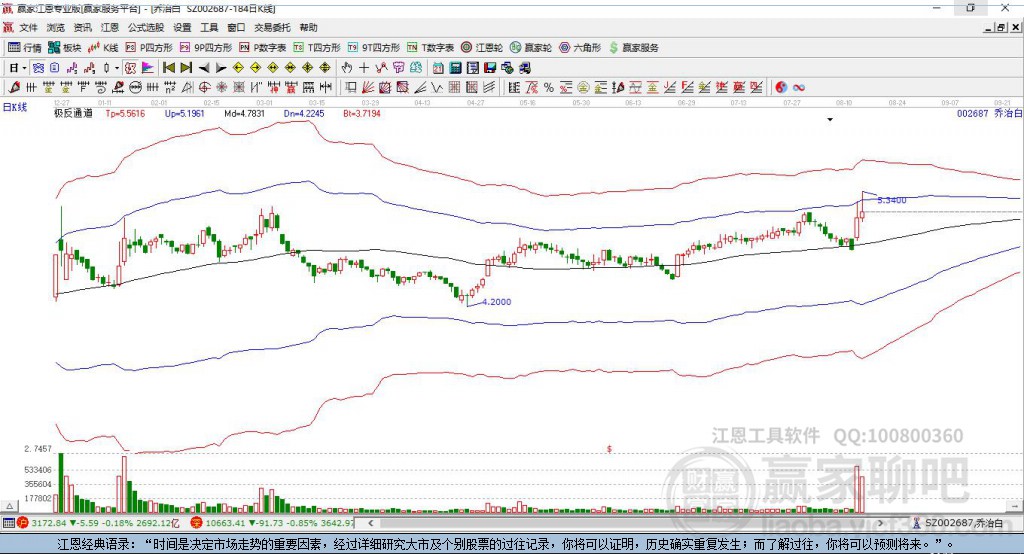1024x554 pixels.
Task: Click the Dn=4.2245 indicator value
Action: tap(304, 114)
